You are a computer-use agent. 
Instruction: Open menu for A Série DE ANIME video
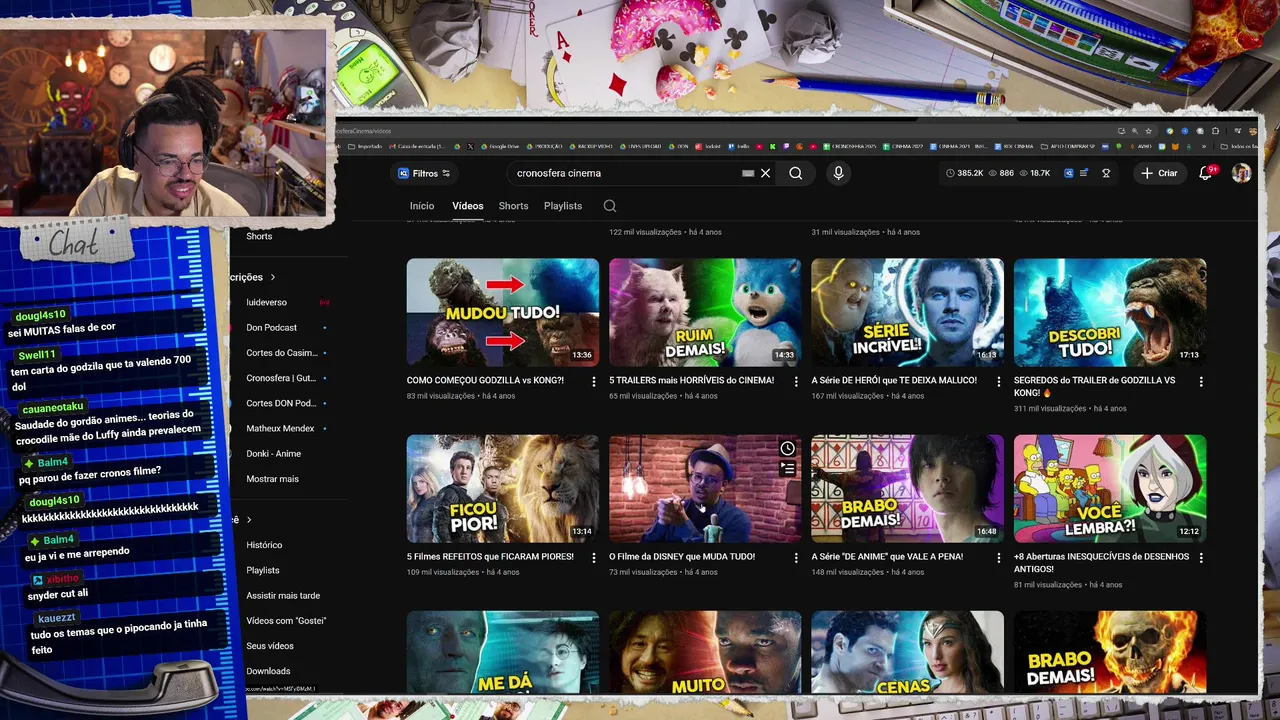998,558
